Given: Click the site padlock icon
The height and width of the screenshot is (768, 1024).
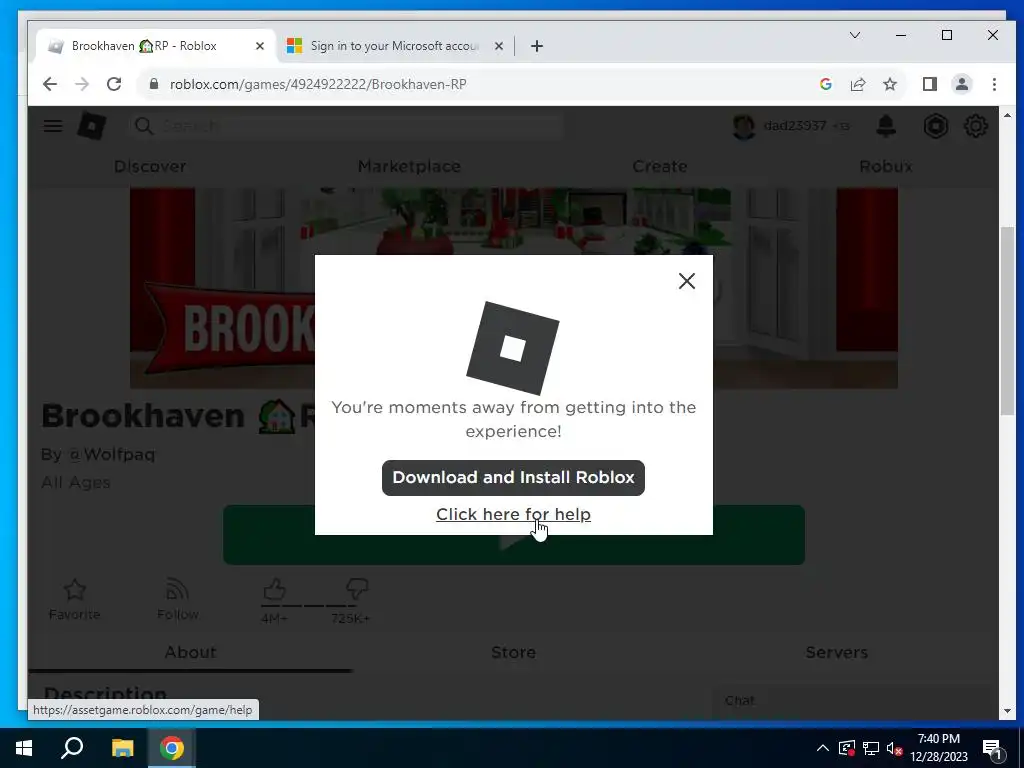Looking at the screenshot, I should coord(154,84).
